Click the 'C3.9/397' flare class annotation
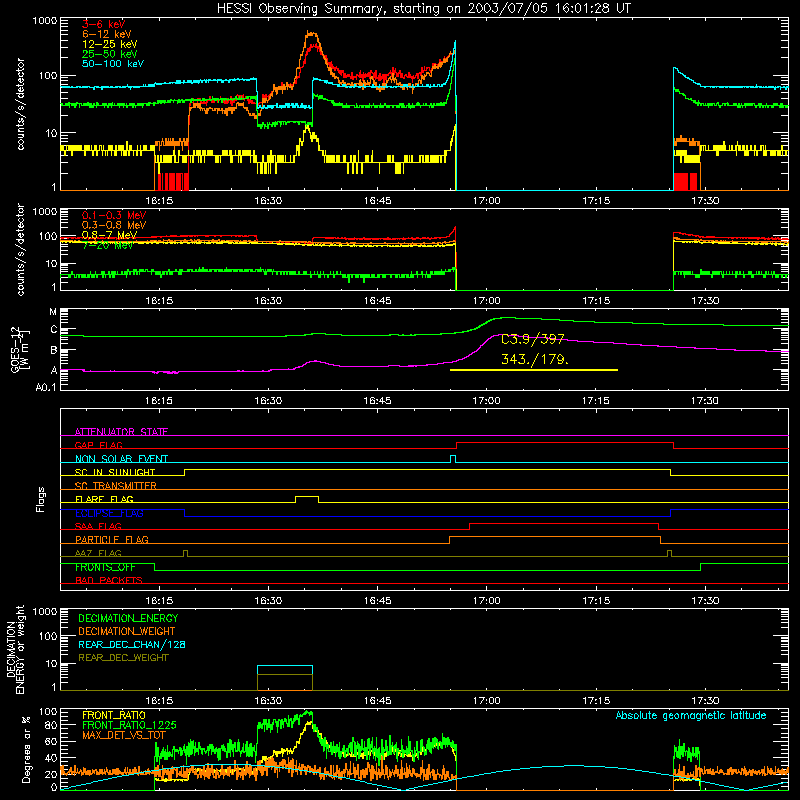This screenshot has height=800, width=800. coord(533,339)
